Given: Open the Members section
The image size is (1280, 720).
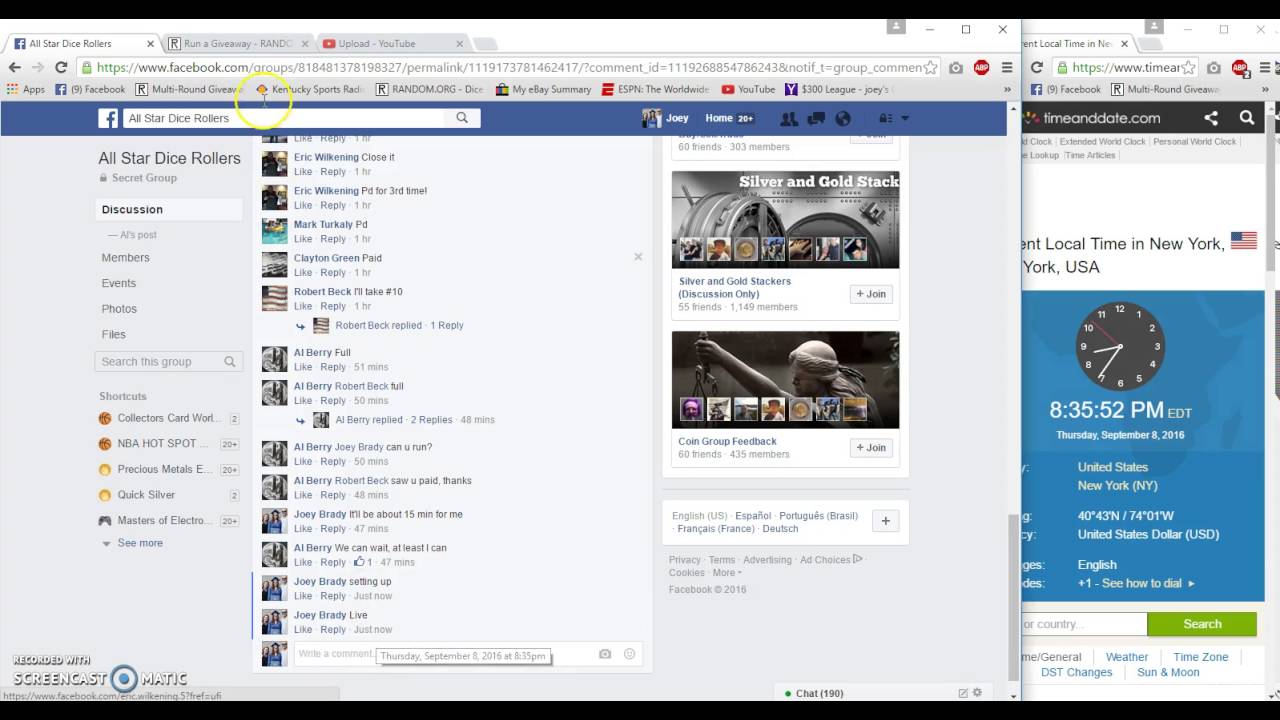Looking at the screenshot, I should 126,258.
